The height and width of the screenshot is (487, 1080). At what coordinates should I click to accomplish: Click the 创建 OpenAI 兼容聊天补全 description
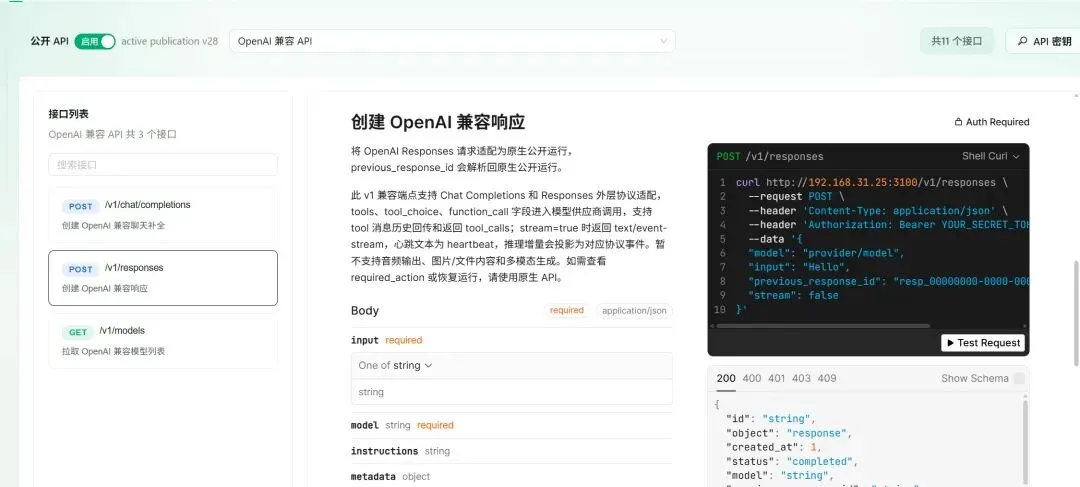click(x=114, y=226)
